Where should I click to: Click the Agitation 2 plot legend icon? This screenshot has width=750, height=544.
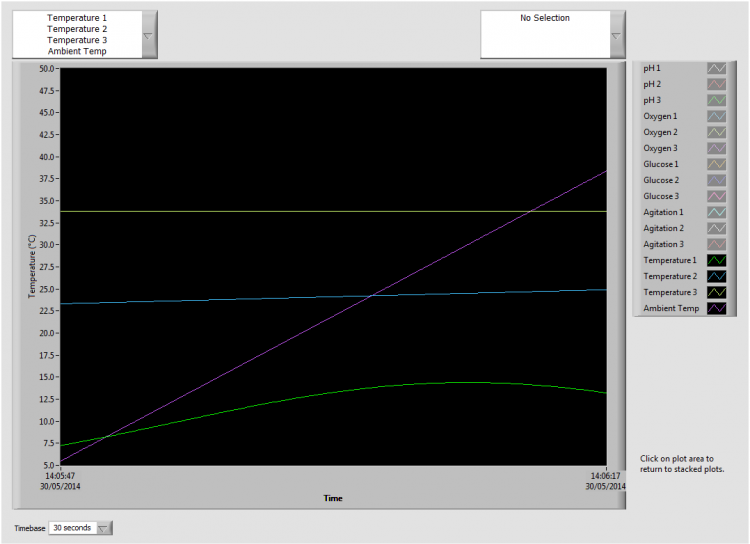coord(717,228)
